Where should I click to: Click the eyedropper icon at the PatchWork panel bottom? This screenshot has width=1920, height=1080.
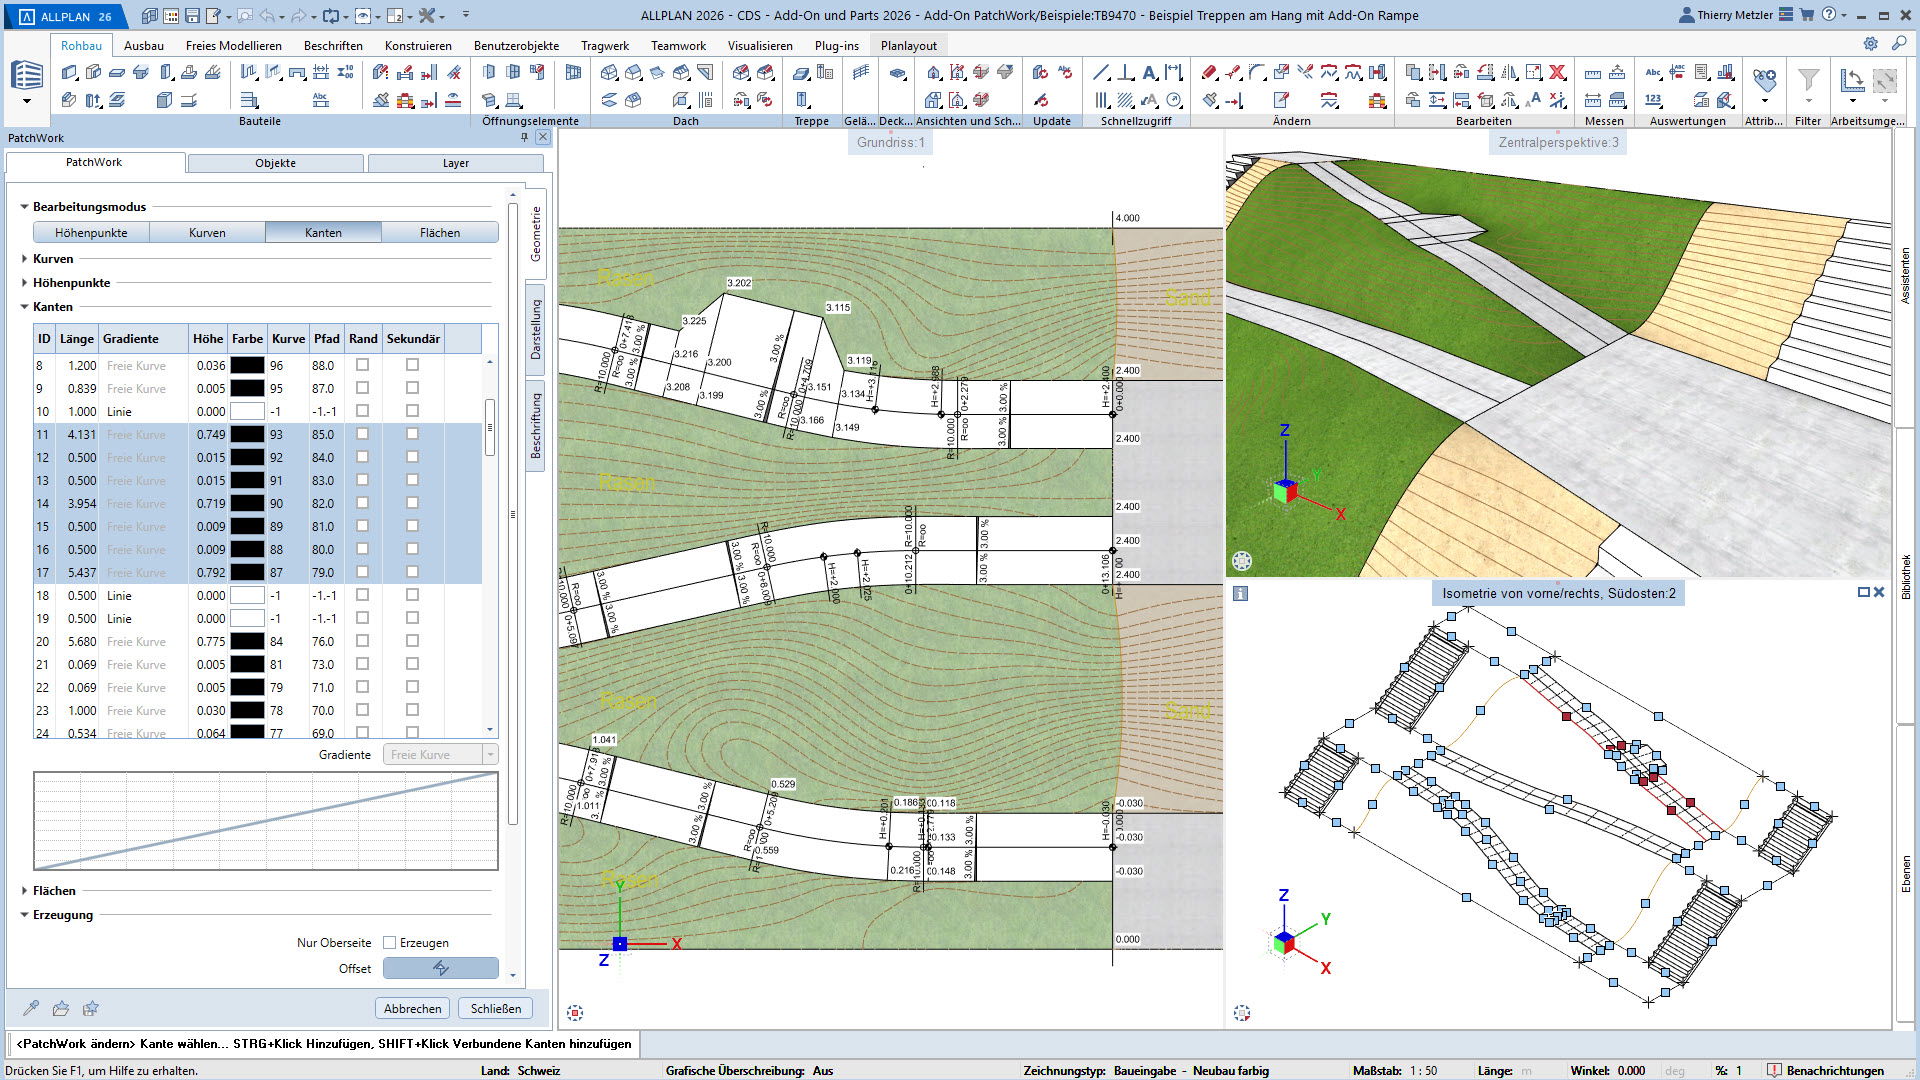coord(31,1008)
